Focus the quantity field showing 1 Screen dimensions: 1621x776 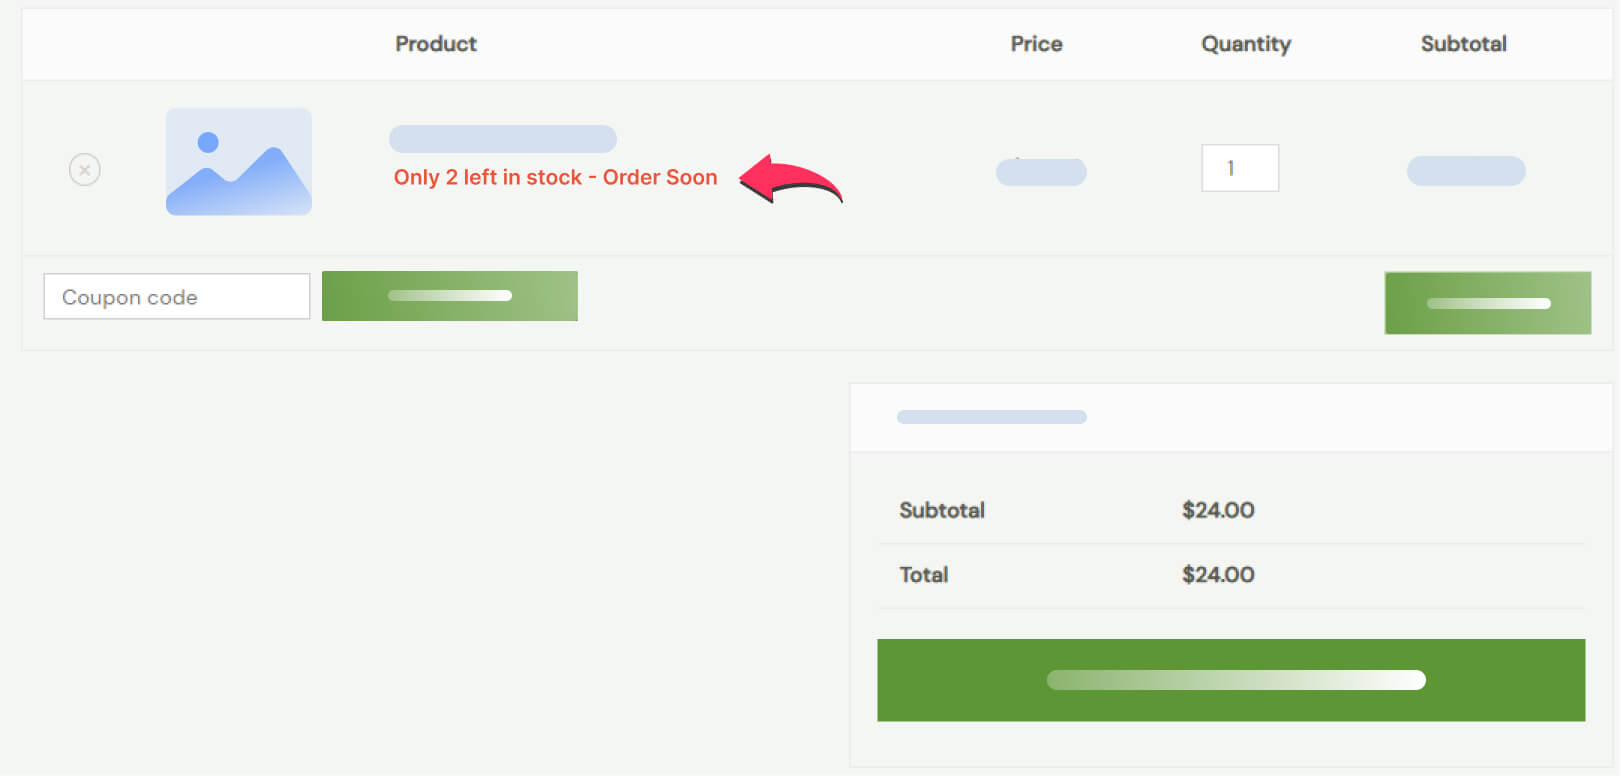1240,168
